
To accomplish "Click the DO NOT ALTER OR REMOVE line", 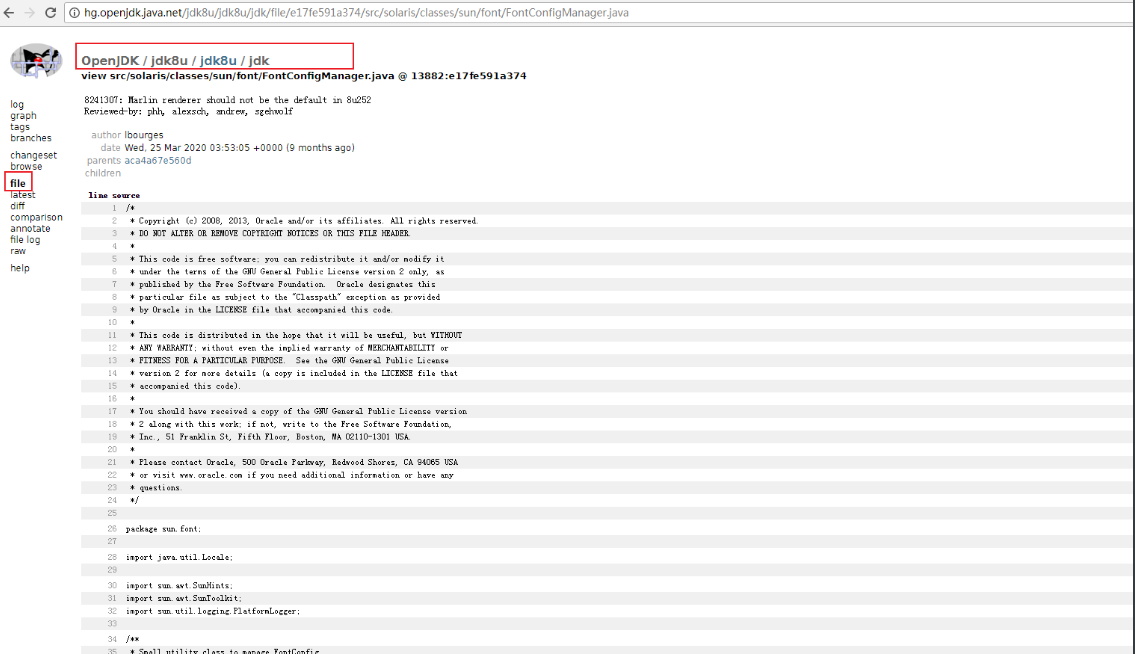I will (x=270, y=233).
